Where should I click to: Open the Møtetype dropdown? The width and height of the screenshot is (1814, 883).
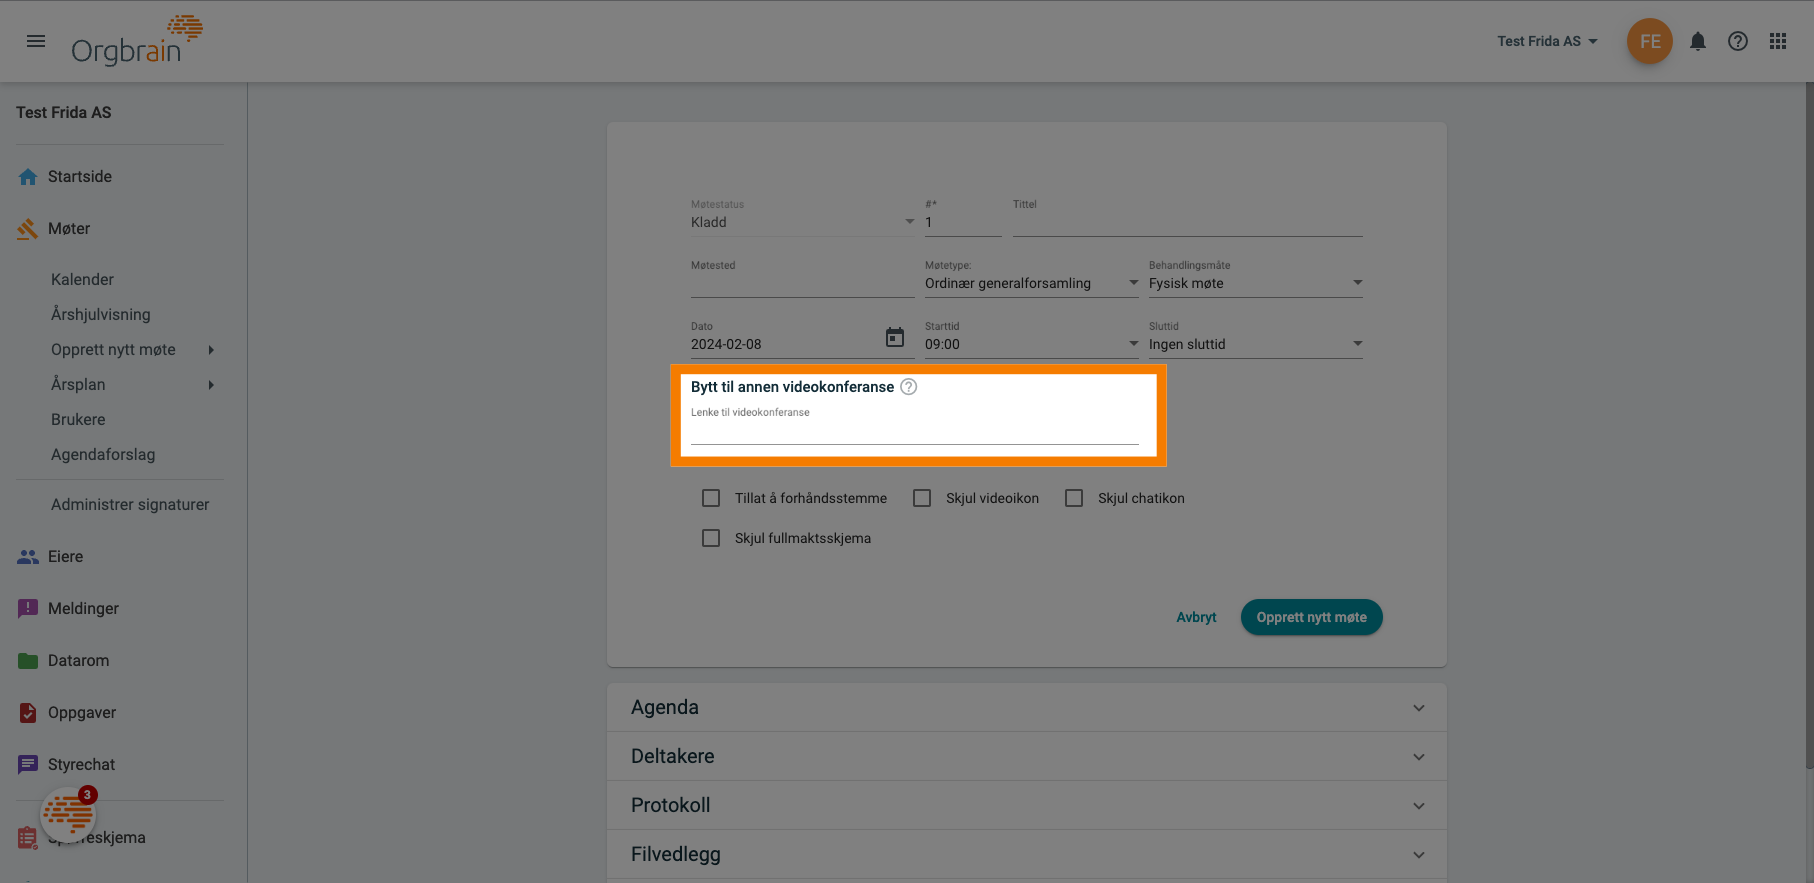1031,283
